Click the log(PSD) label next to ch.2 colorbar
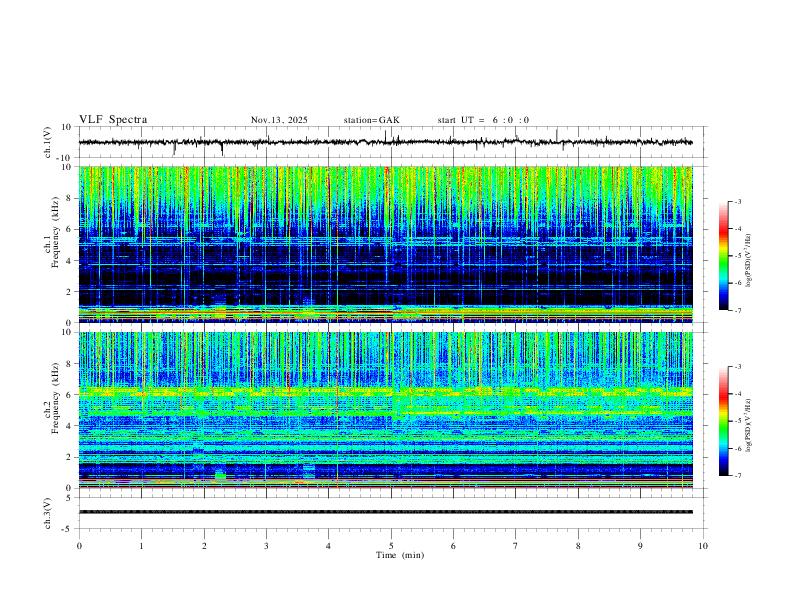The image size is (792, 612). [x=749, y=426]
